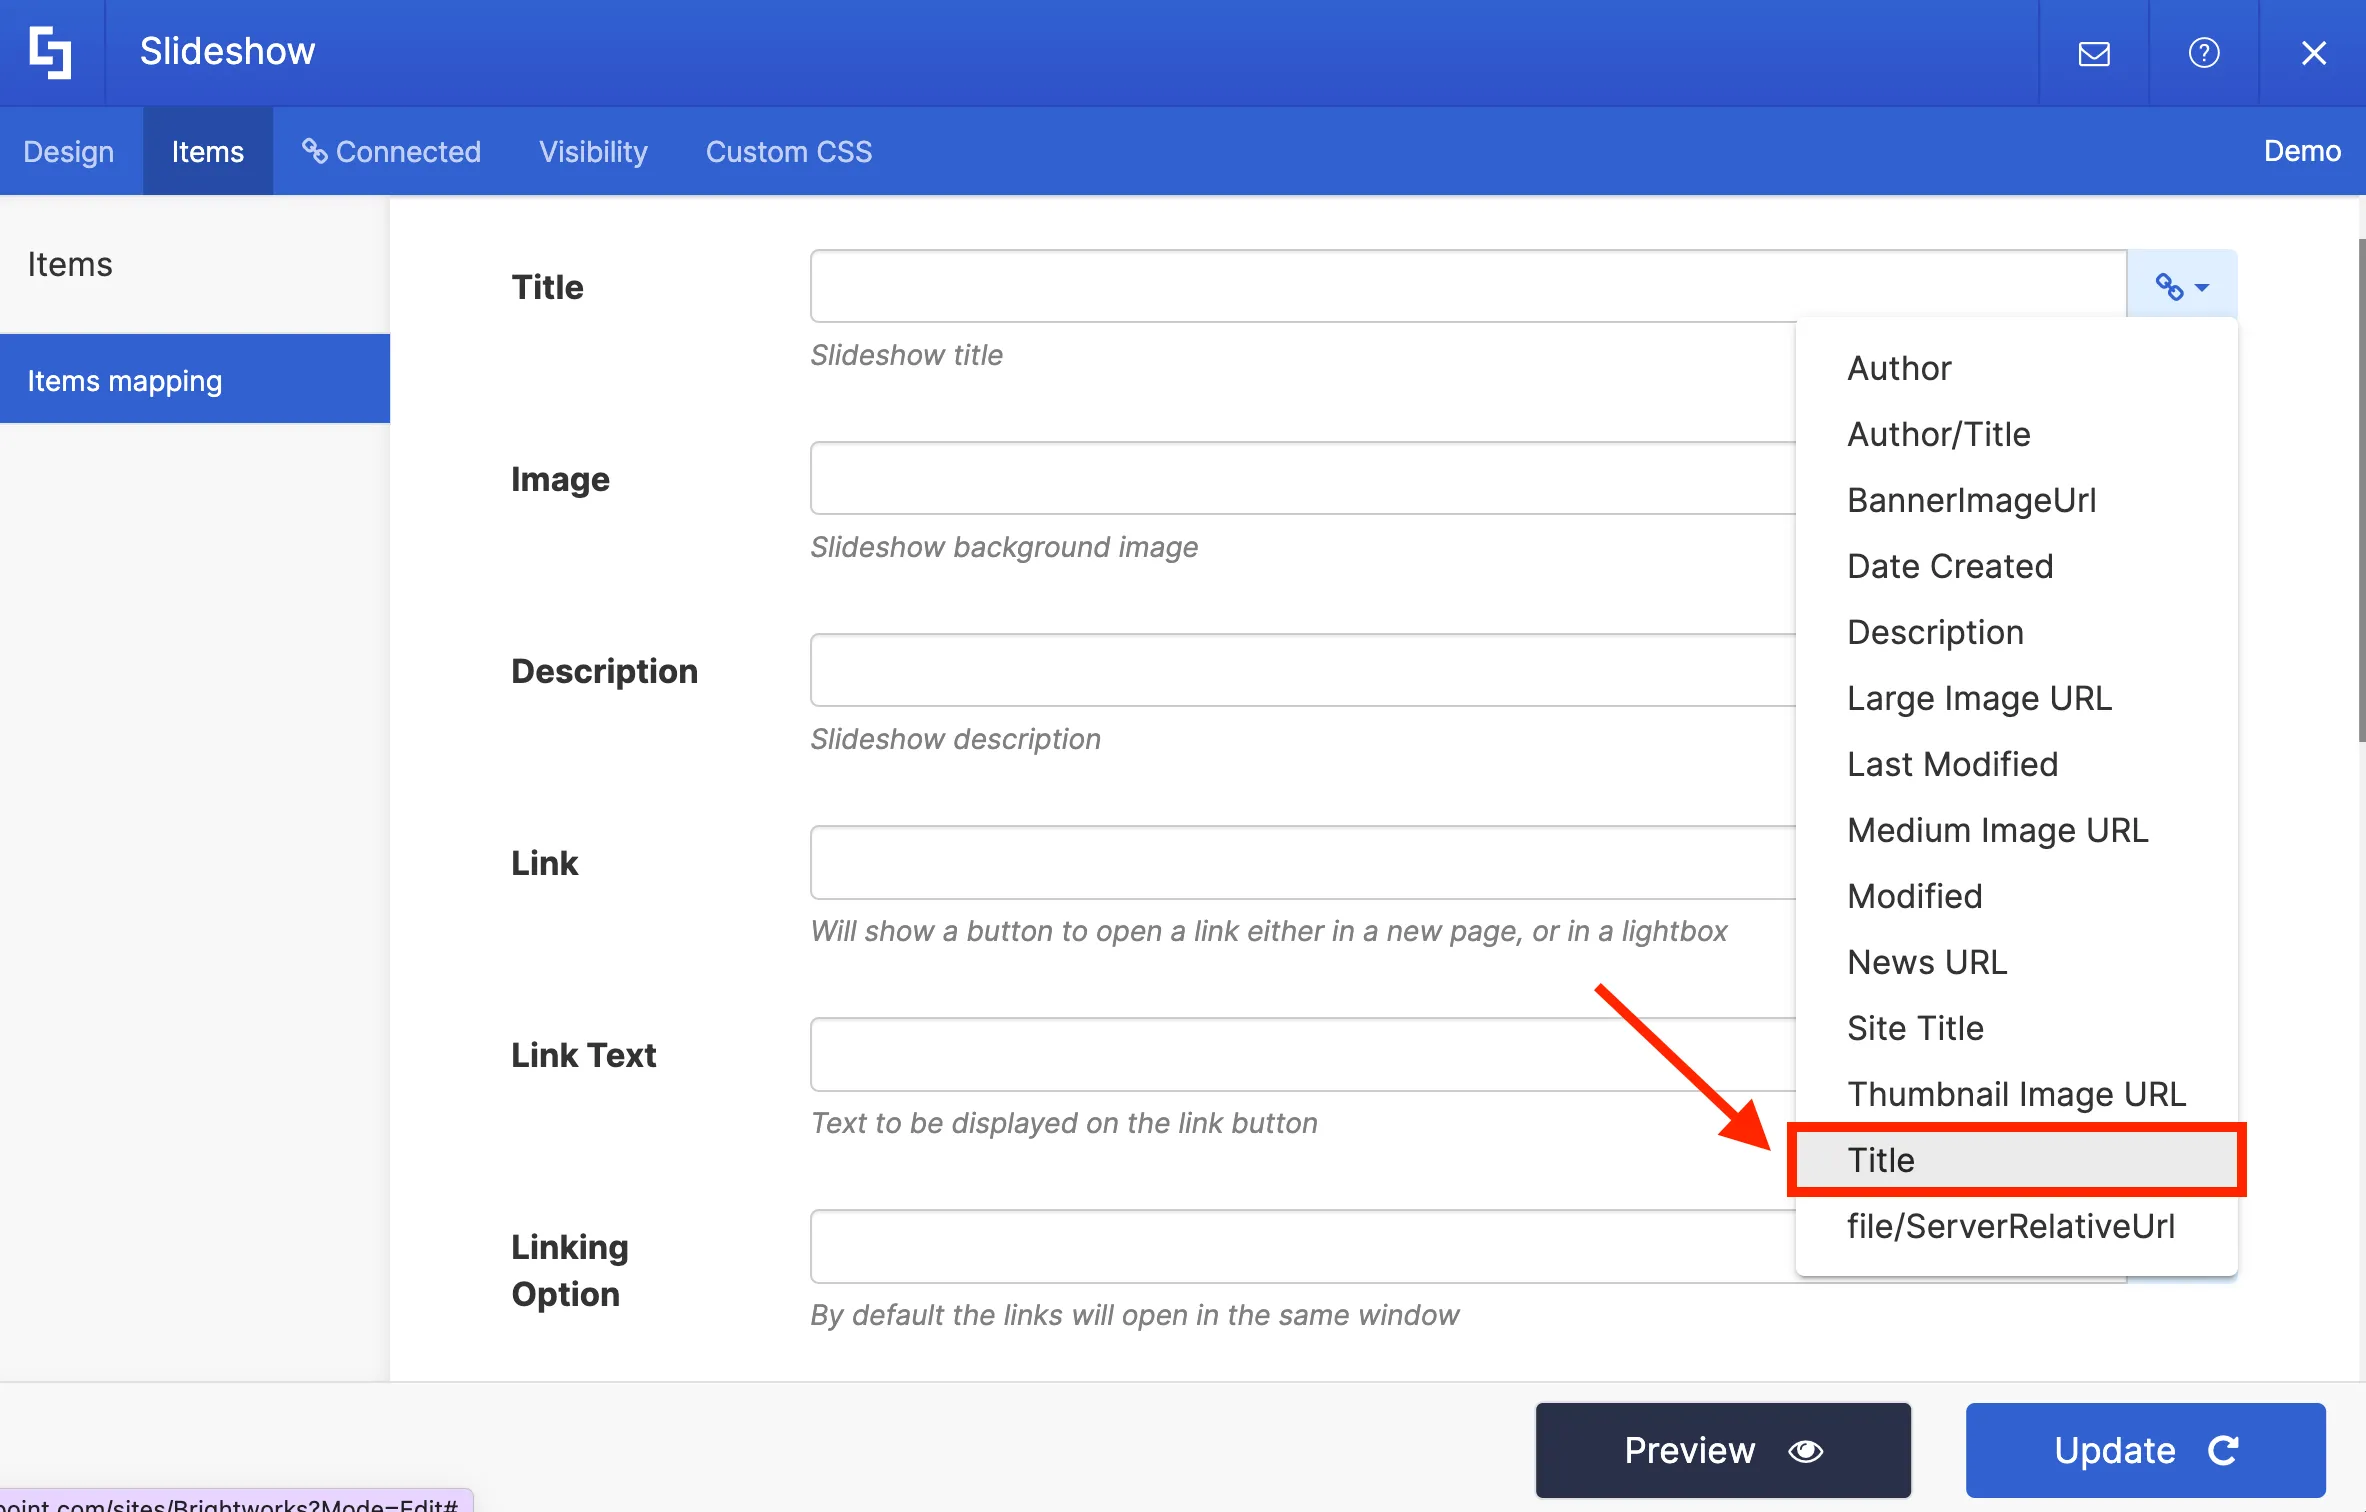Open the help question mark icon
The image size is (2366, 1512).
click(2204, 53)
